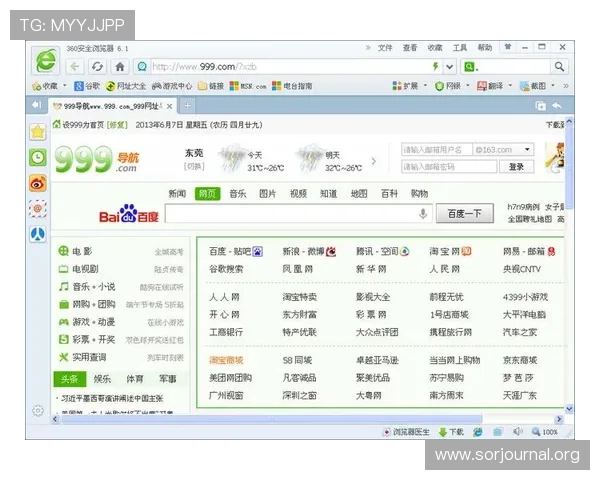The height and width of the screenshot is (480, 600).
Task: Open the sidebar settings gear icon
Action: (x=37, y=410)
